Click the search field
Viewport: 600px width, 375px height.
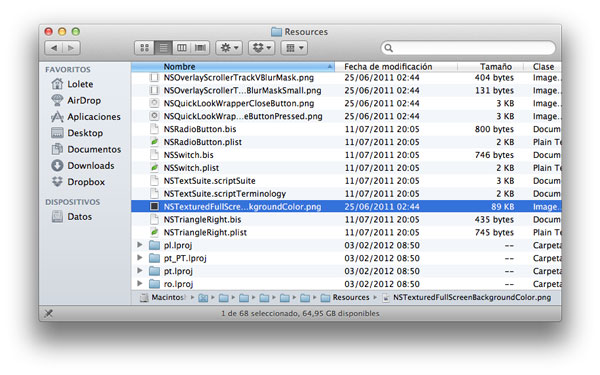pyautogui.click(x=468, y=48)
